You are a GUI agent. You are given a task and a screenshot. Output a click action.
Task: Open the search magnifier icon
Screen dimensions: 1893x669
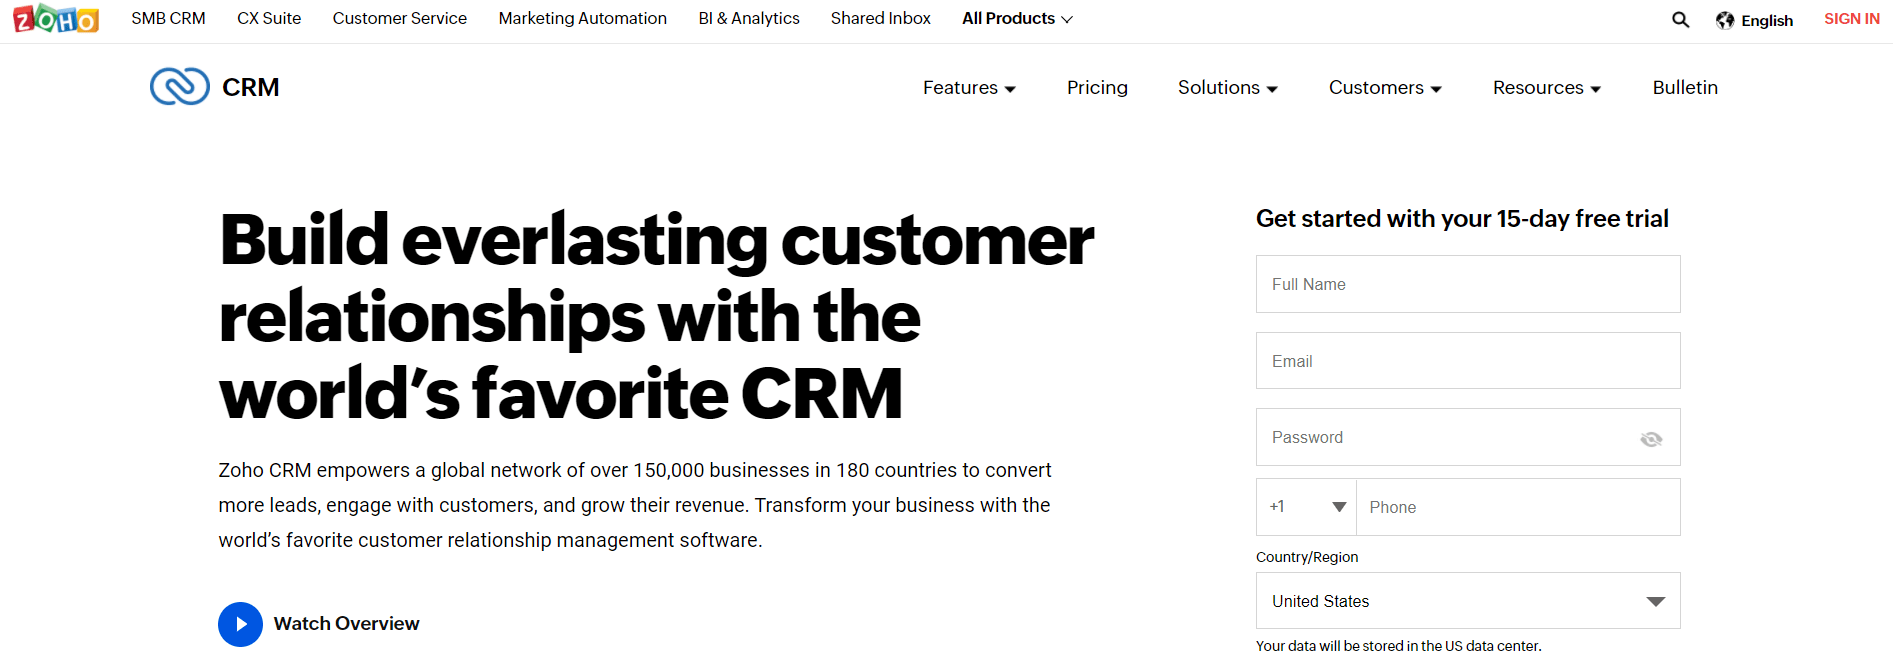click(1680, 20)
